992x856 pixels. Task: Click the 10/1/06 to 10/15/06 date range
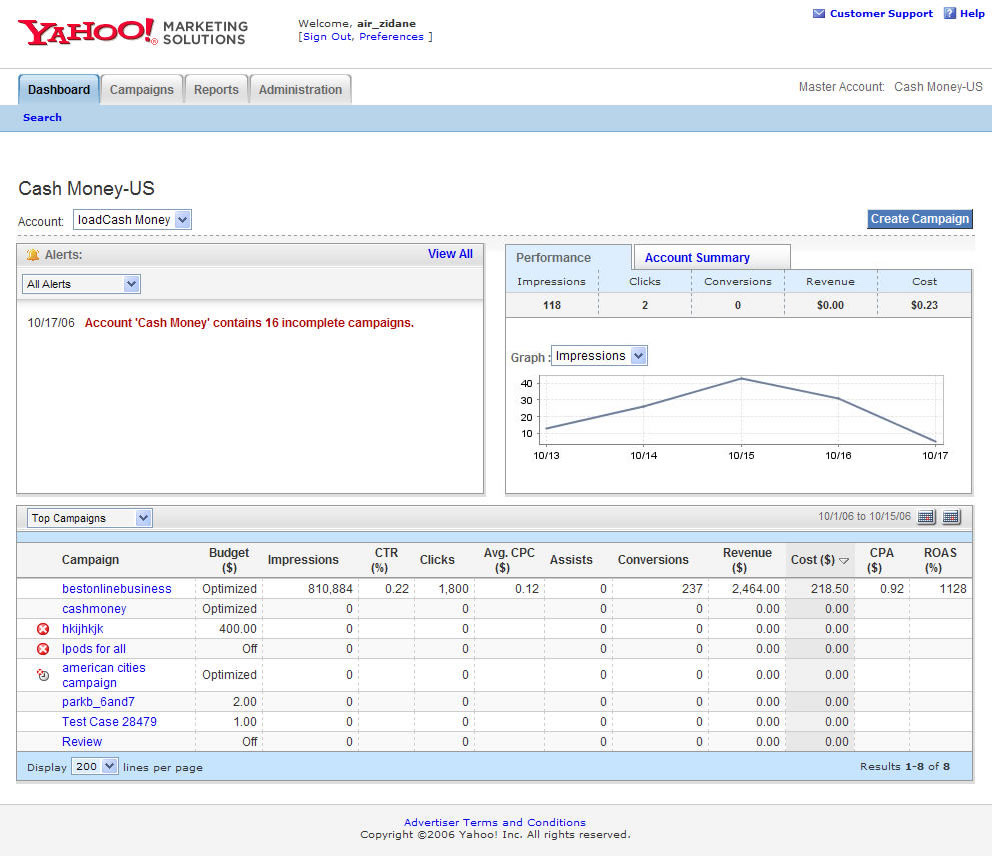tap(864, 516)
